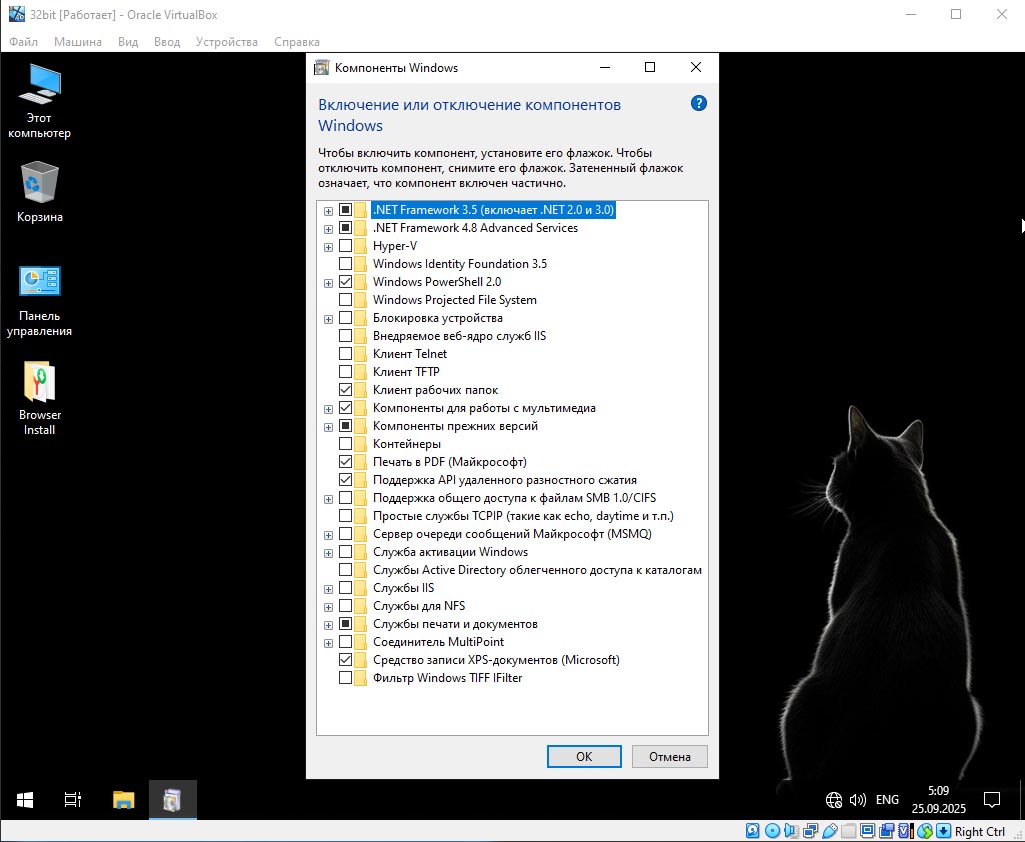The image size is (1025, 842).
Task: Expand Компоненты прежних версий node
Action: pos(328,427)
